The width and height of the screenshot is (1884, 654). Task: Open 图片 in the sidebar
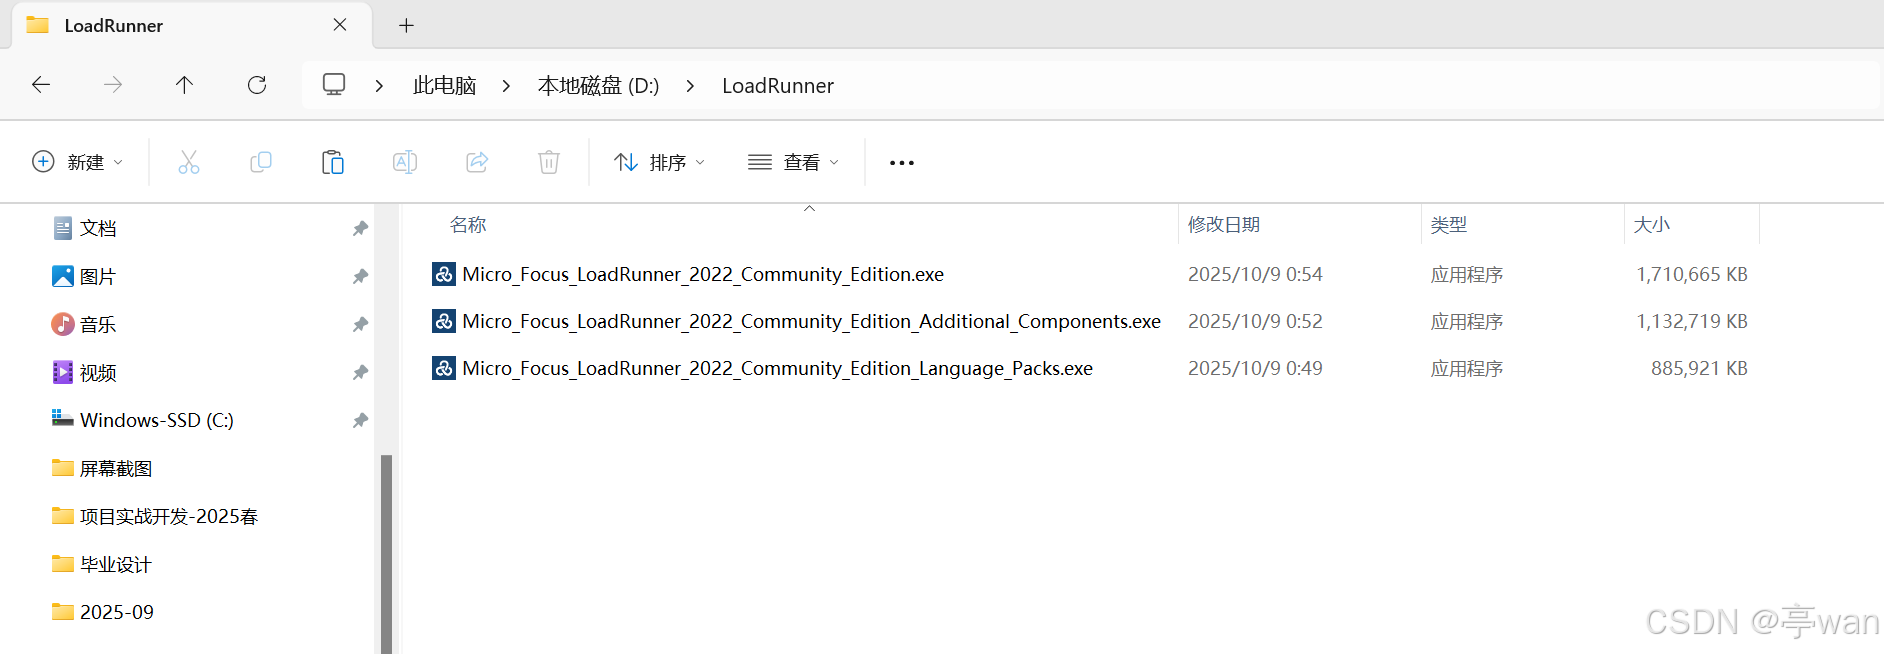pyautogui.click(x=98, y=276)
